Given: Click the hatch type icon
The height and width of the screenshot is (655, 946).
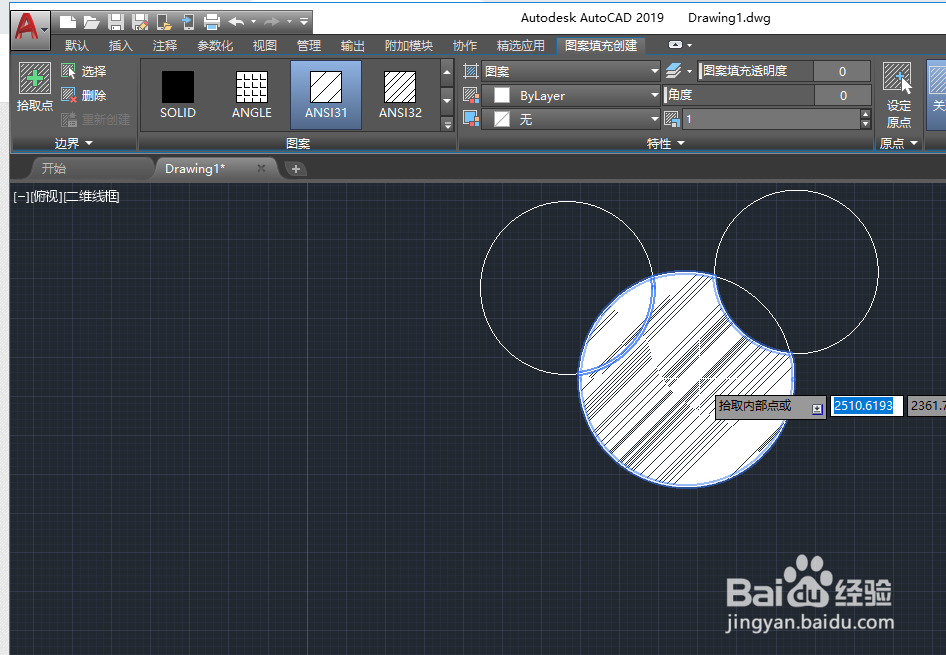Looking at the screenshot, I should tap(471, 71).
